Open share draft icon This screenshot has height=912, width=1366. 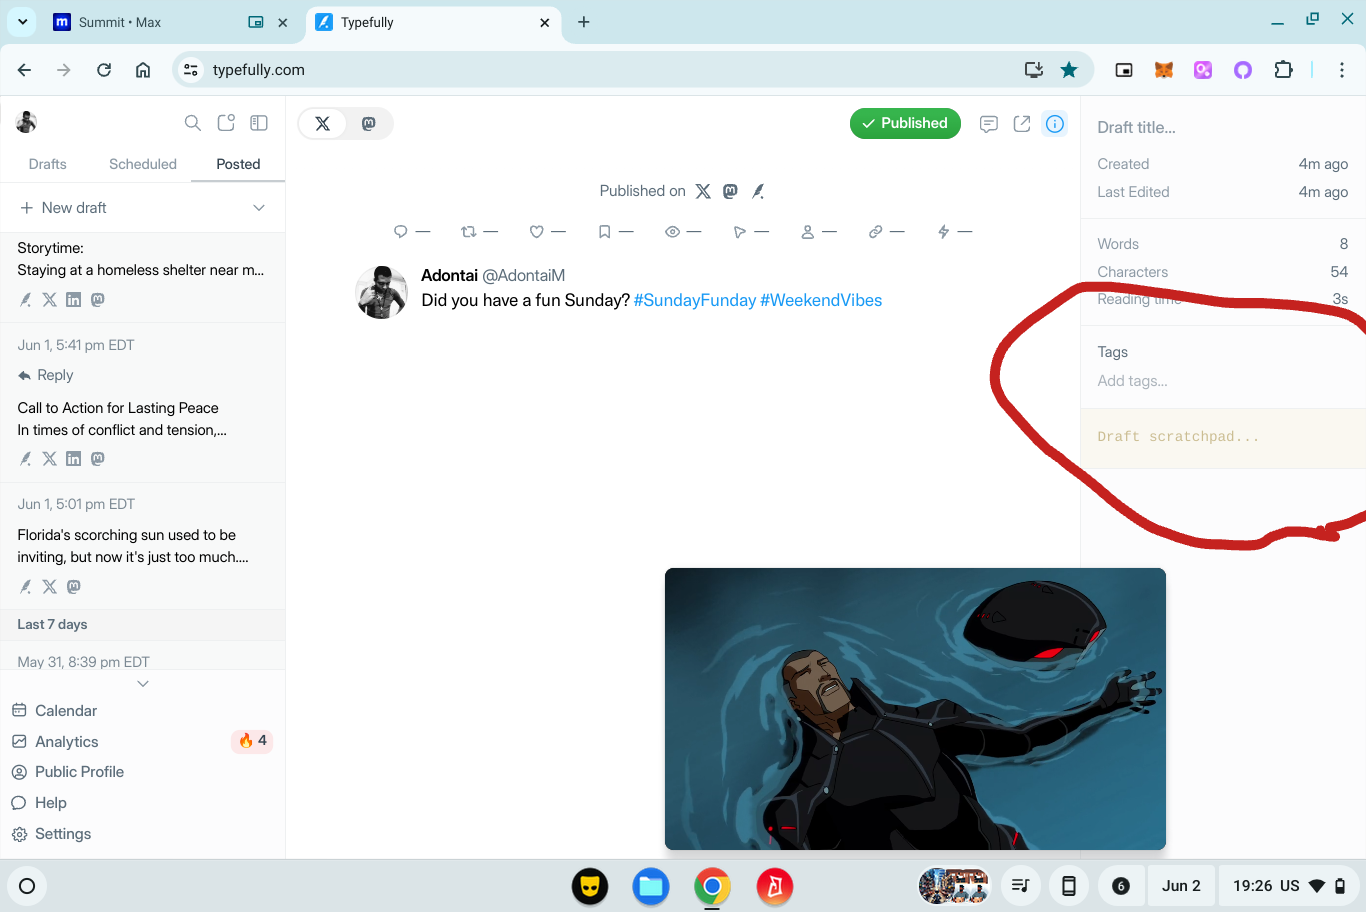pyautogui.click(x=1022, y=124)
